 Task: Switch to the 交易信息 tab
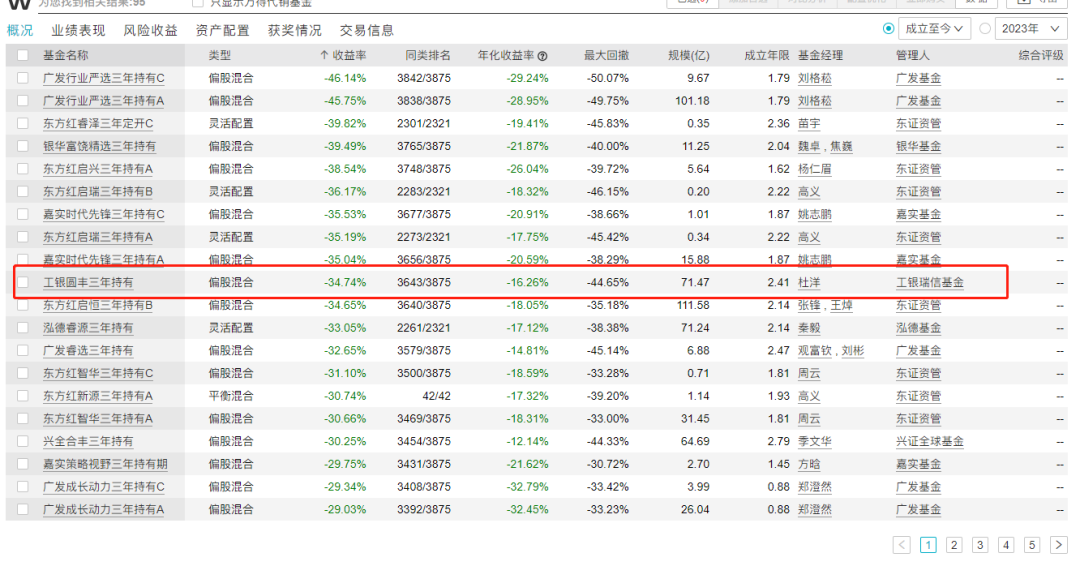tap(367, 30)
